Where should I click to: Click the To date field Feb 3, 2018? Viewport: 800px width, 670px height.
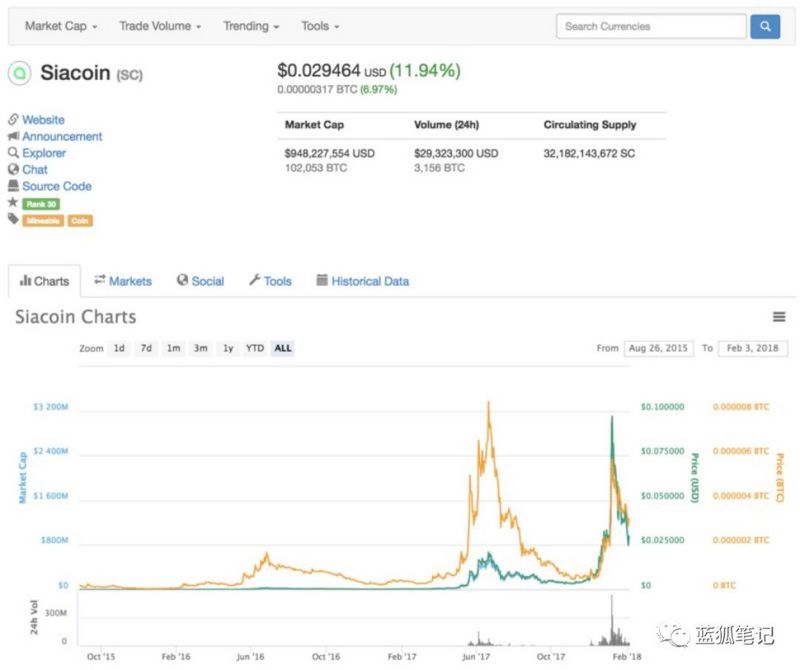tap(753, 349)
